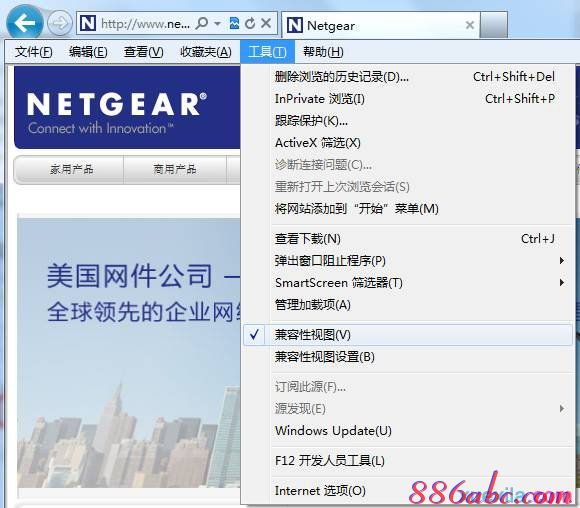The image size is (580, 508).
Task: Open the 收藏夹(A) menu
Action: click(206, 52)
